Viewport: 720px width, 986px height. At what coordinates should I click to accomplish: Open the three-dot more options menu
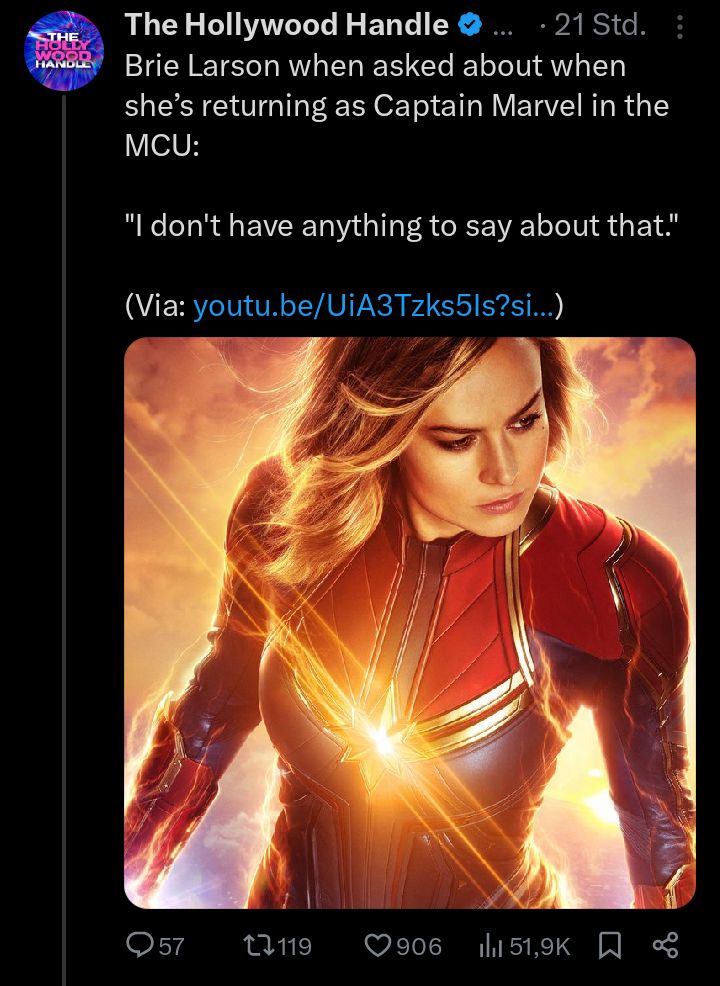point(680,26)
